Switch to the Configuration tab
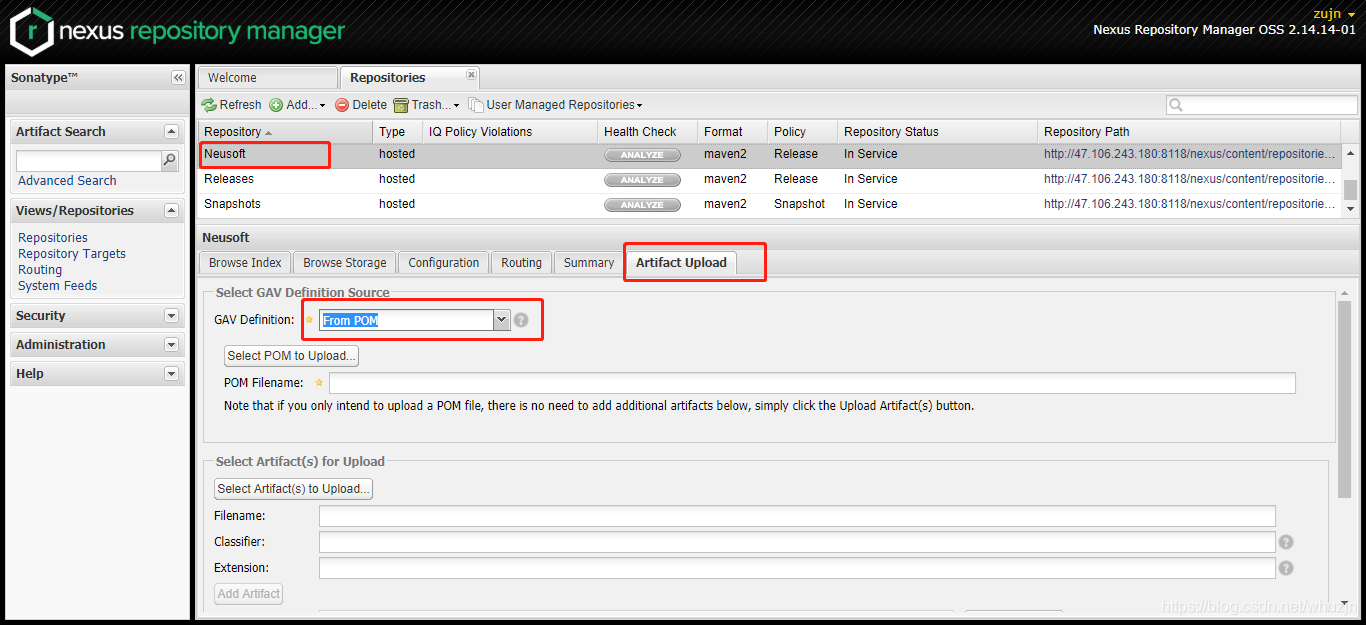1366x625 pixels. coord(444,263)
